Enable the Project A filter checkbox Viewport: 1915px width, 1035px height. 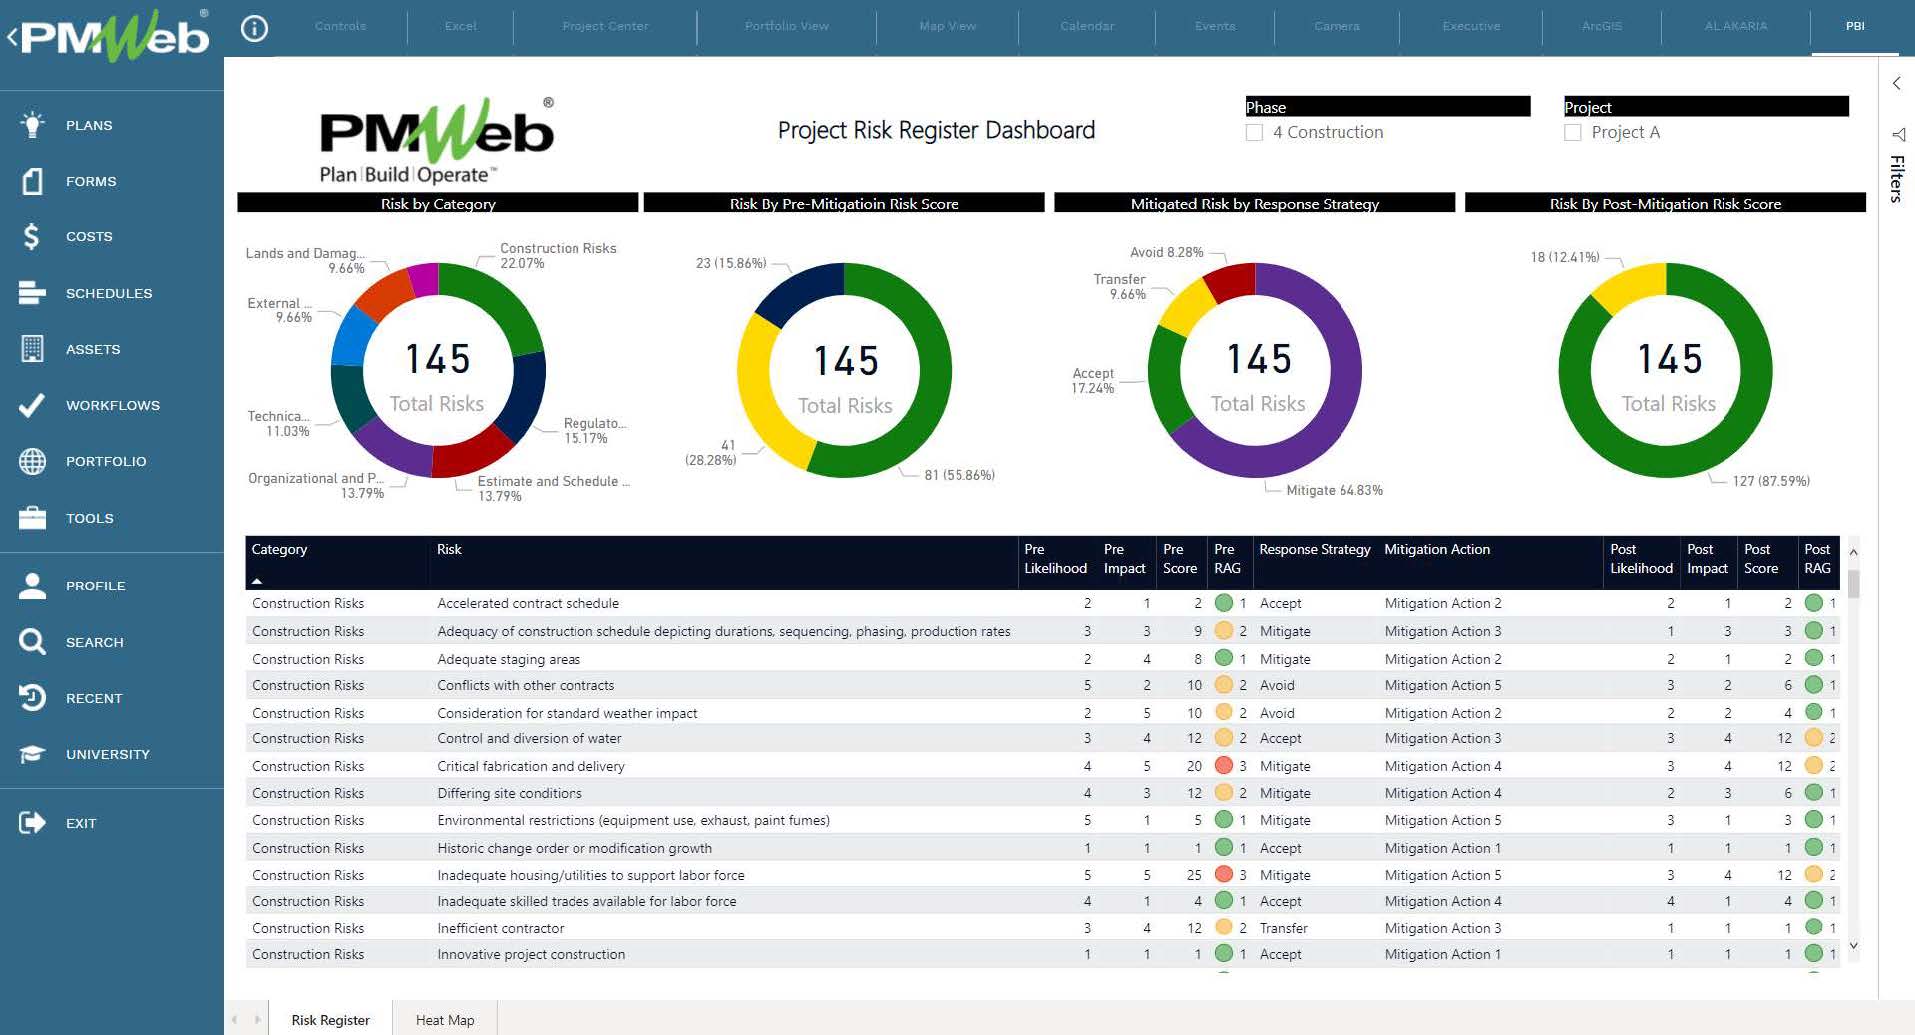(1572, 131)
